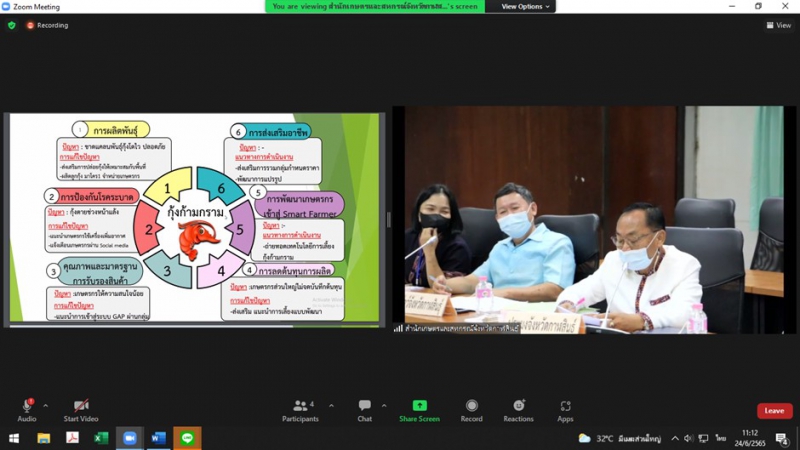The width and height of the screenshot is (800, 450).
Task: Click the green encryption shield icon
Action: pos(12,25)
